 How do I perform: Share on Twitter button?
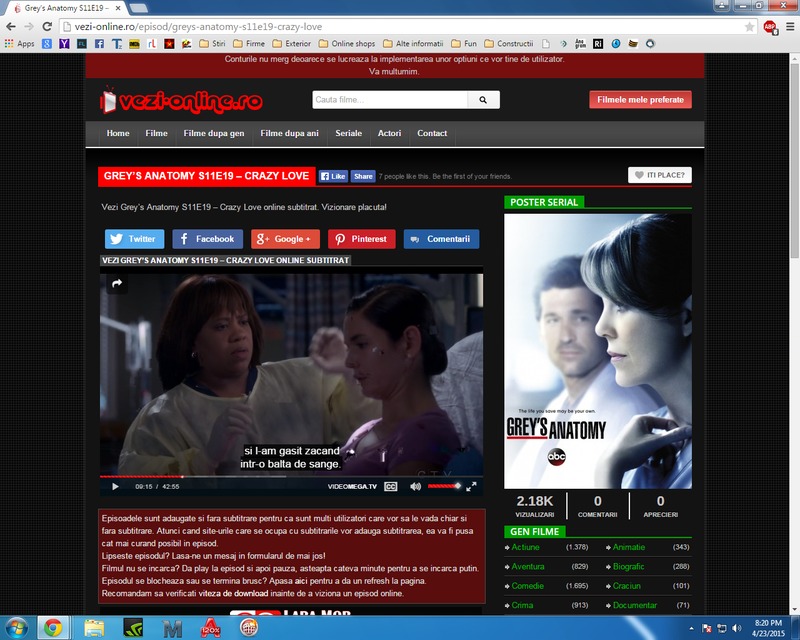[x=135, y=239]
